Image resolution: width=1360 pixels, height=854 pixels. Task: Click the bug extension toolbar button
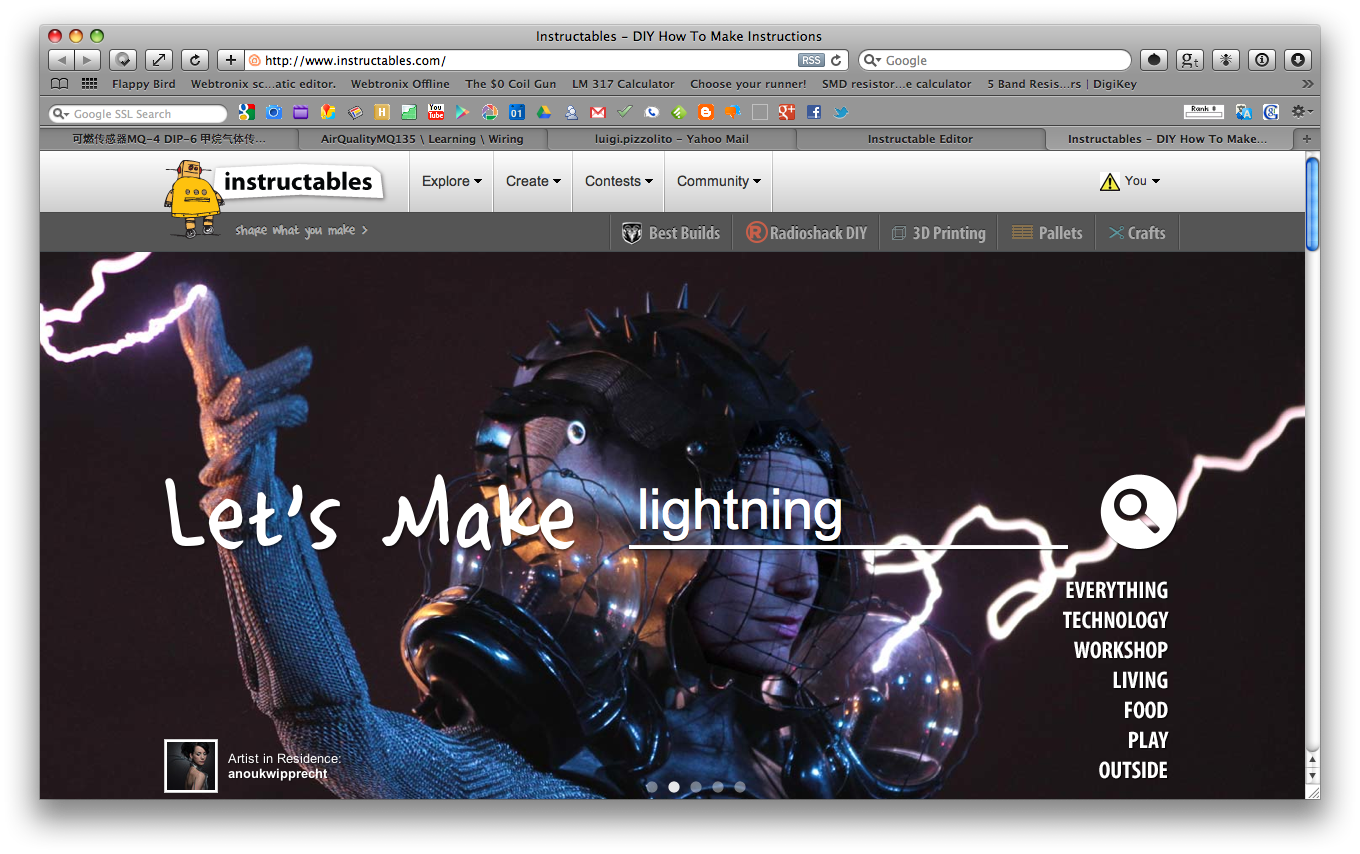tap(1226, 60)
